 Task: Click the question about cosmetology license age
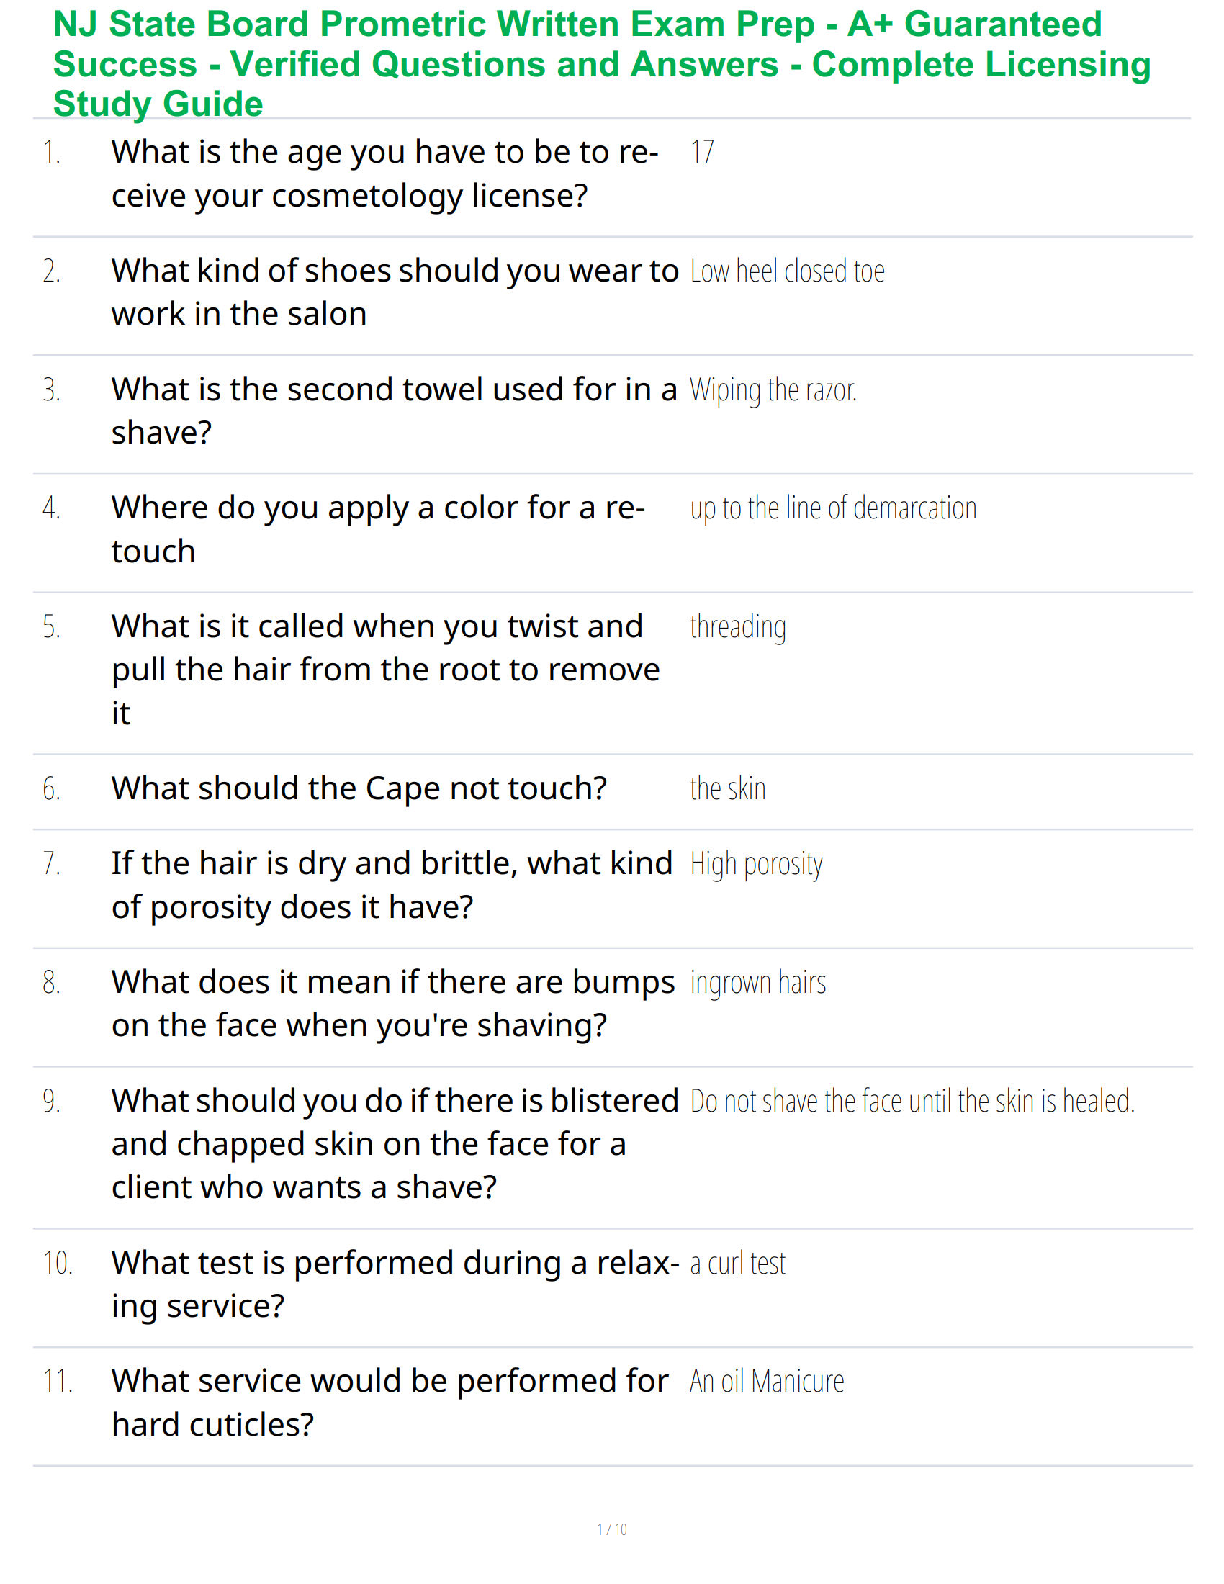coord(385,174)
